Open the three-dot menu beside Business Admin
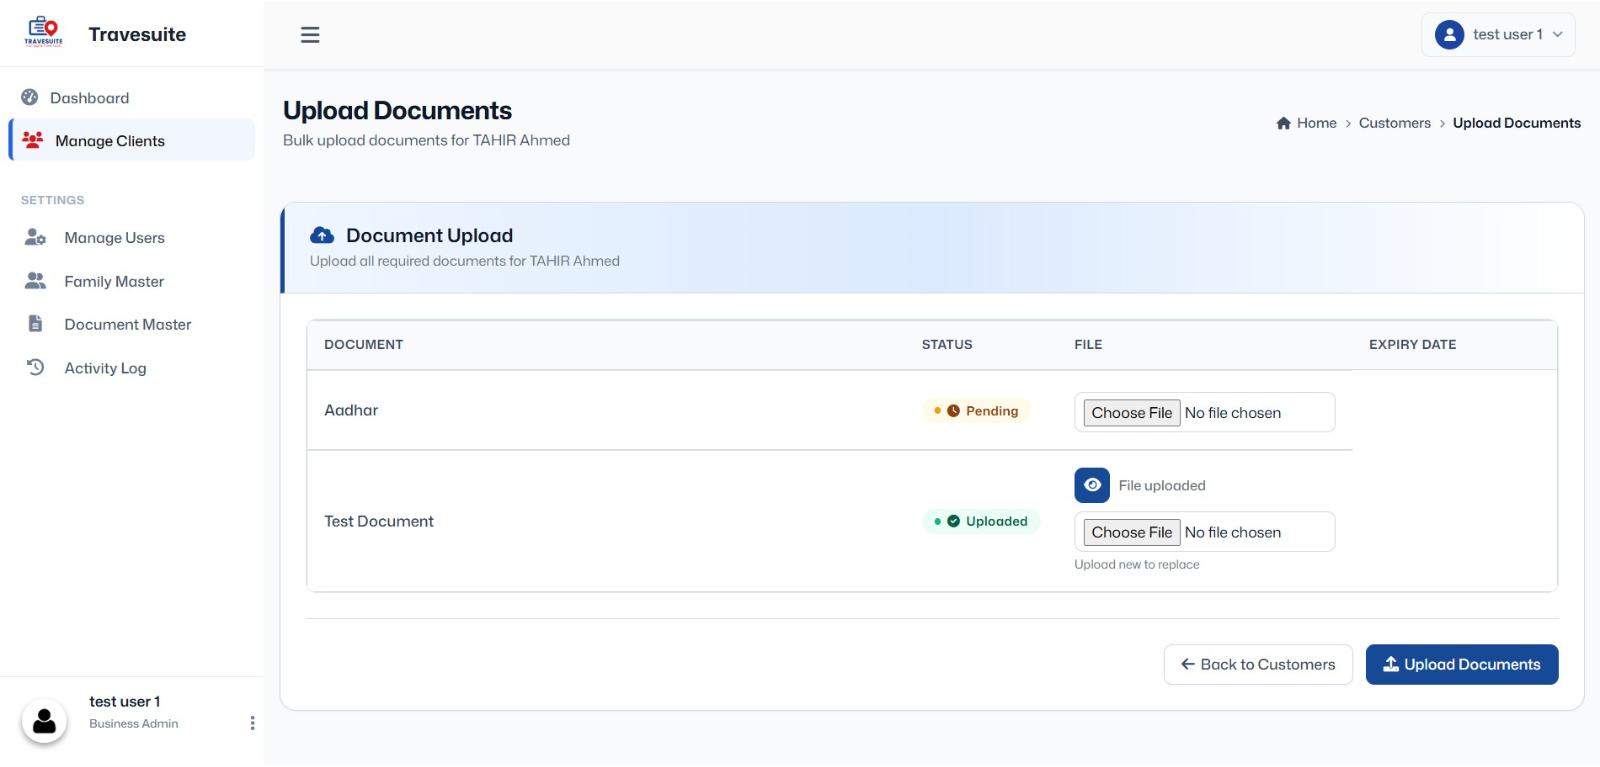Screen dimensions: 1600x767 (252, 723)
